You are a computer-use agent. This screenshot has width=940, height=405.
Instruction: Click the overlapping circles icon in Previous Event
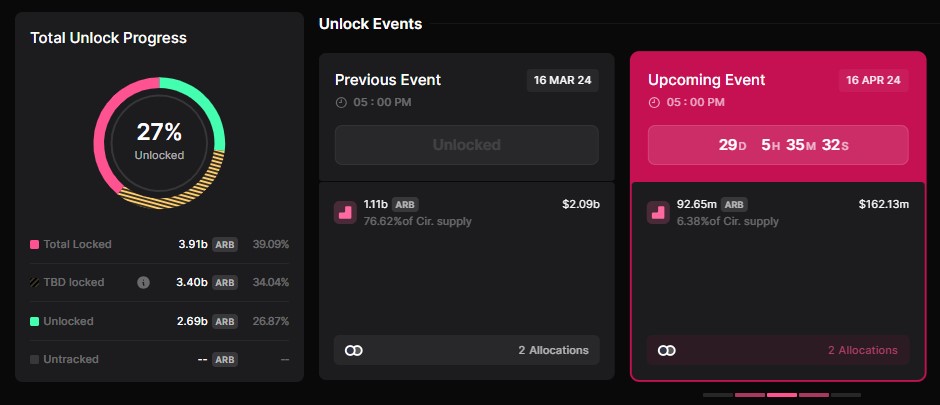(x=354, y=350)
